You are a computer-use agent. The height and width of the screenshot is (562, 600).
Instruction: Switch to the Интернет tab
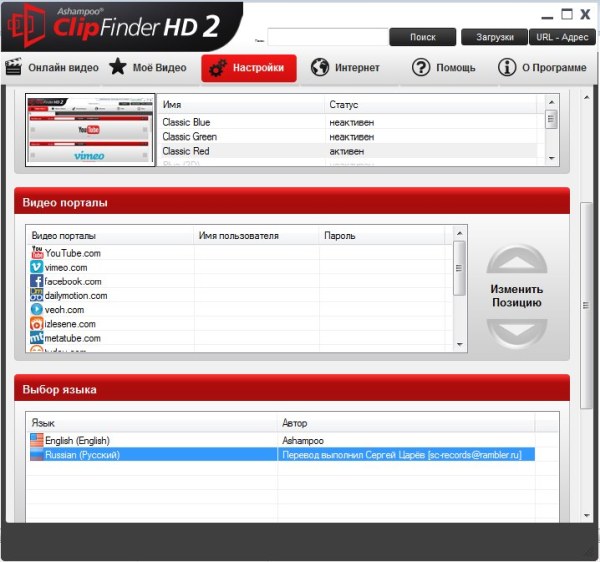click(345, 68)
